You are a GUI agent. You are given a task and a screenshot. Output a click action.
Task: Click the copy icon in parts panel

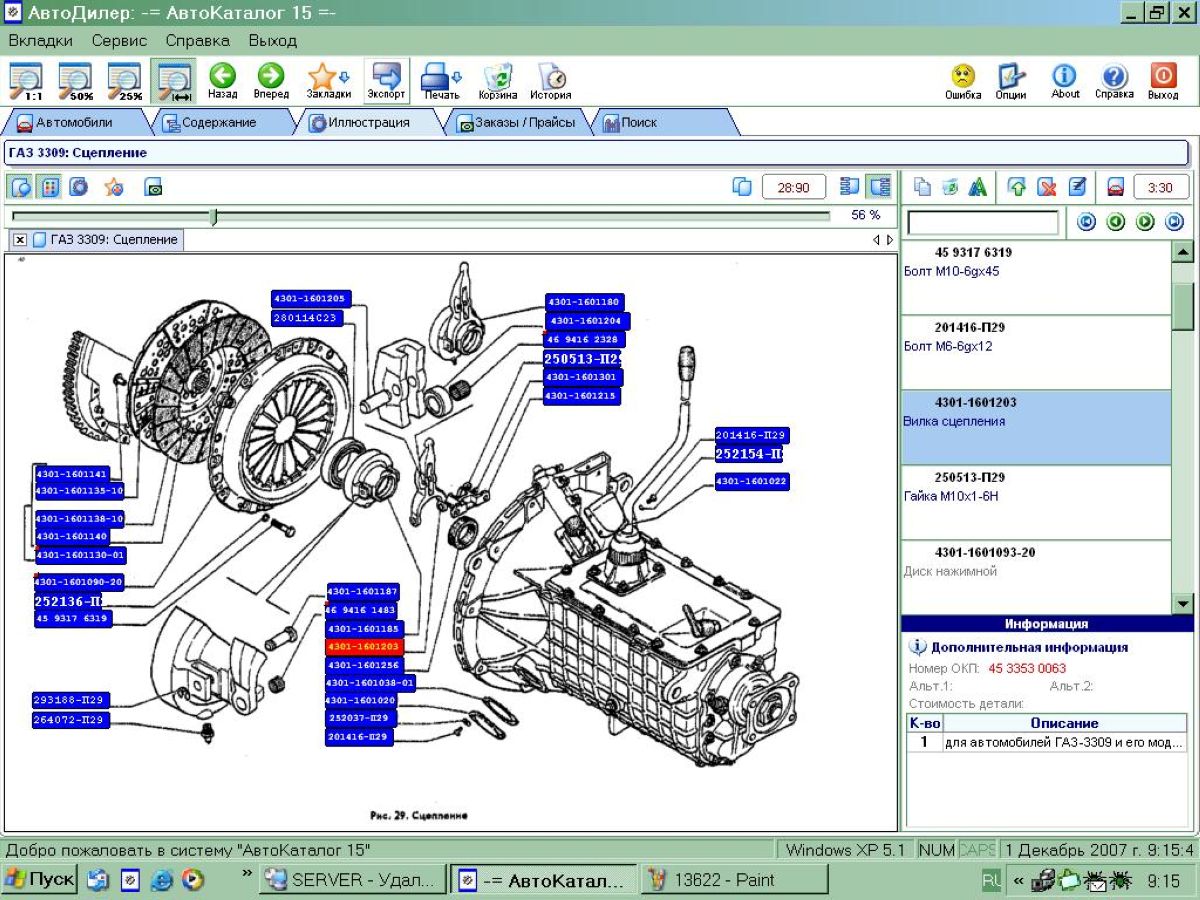(x=923, y=187)
